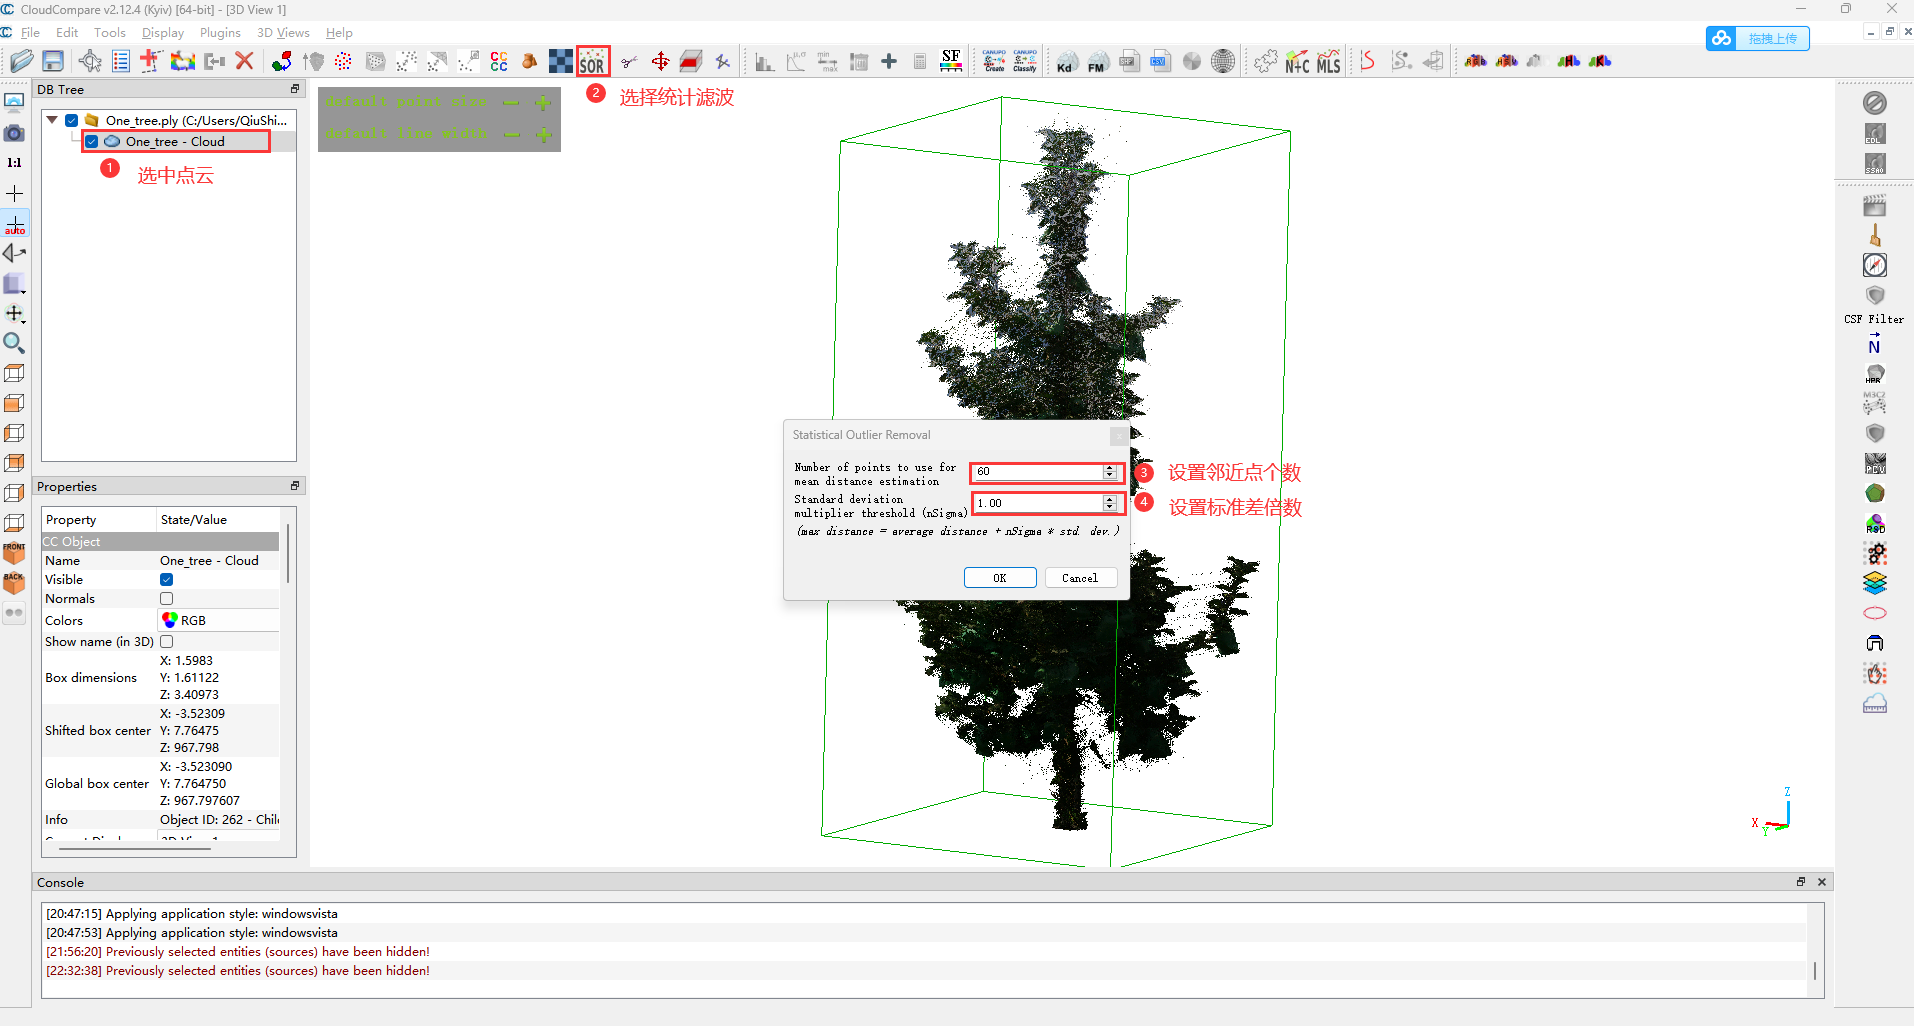The height and width of the screenshot is (1026, 1914).
Task: Open the Edit menu
Action: [x=67, y=32]
